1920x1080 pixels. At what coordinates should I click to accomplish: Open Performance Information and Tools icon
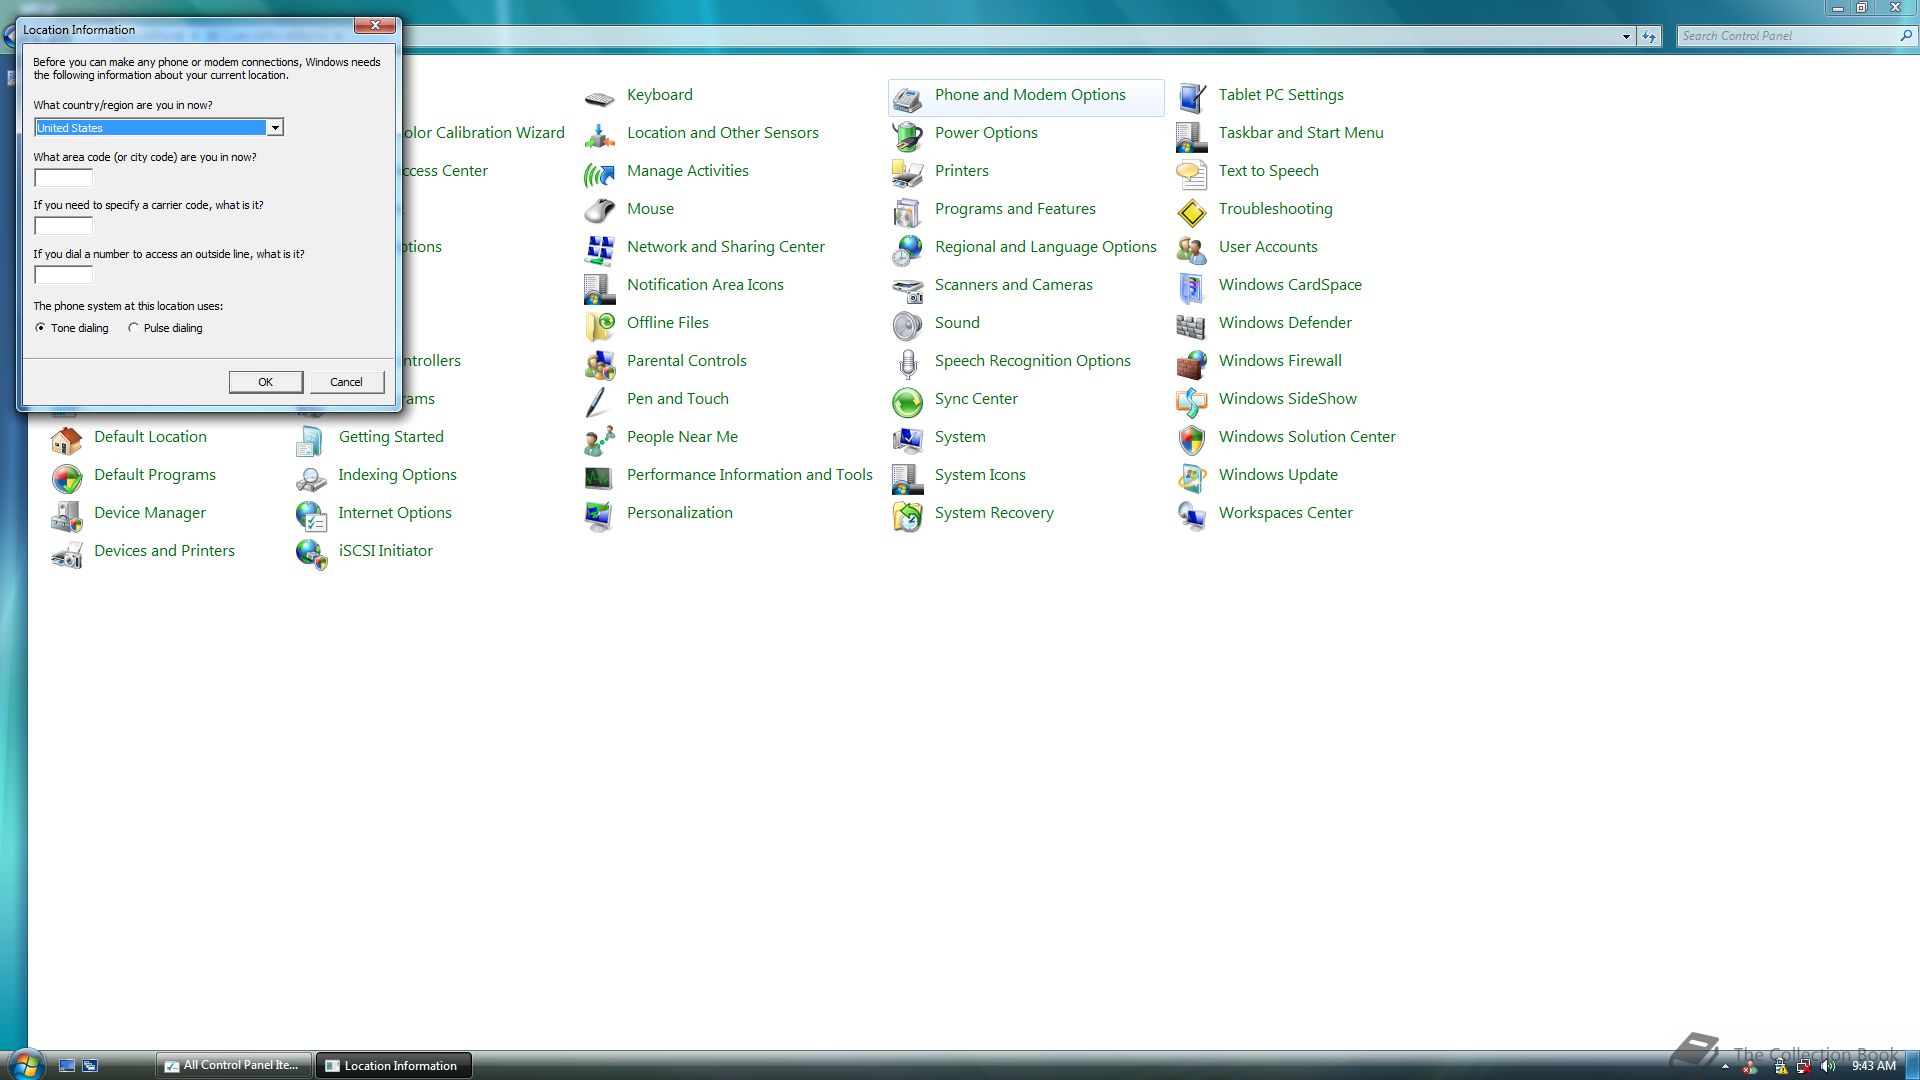[x=599, y=477]
